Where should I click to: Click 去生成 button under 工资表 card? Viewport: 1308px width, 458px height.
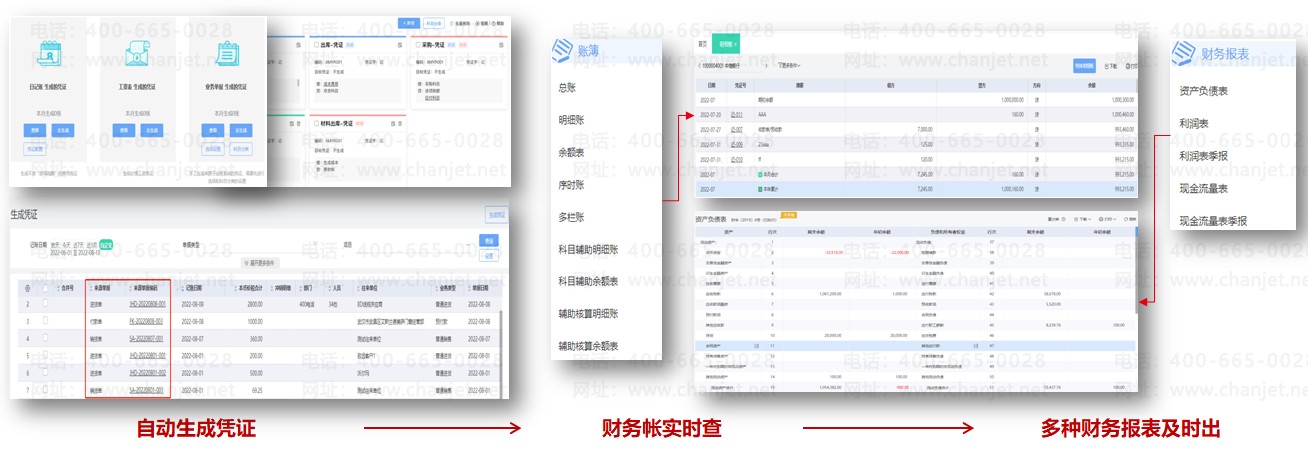(150, 130)
